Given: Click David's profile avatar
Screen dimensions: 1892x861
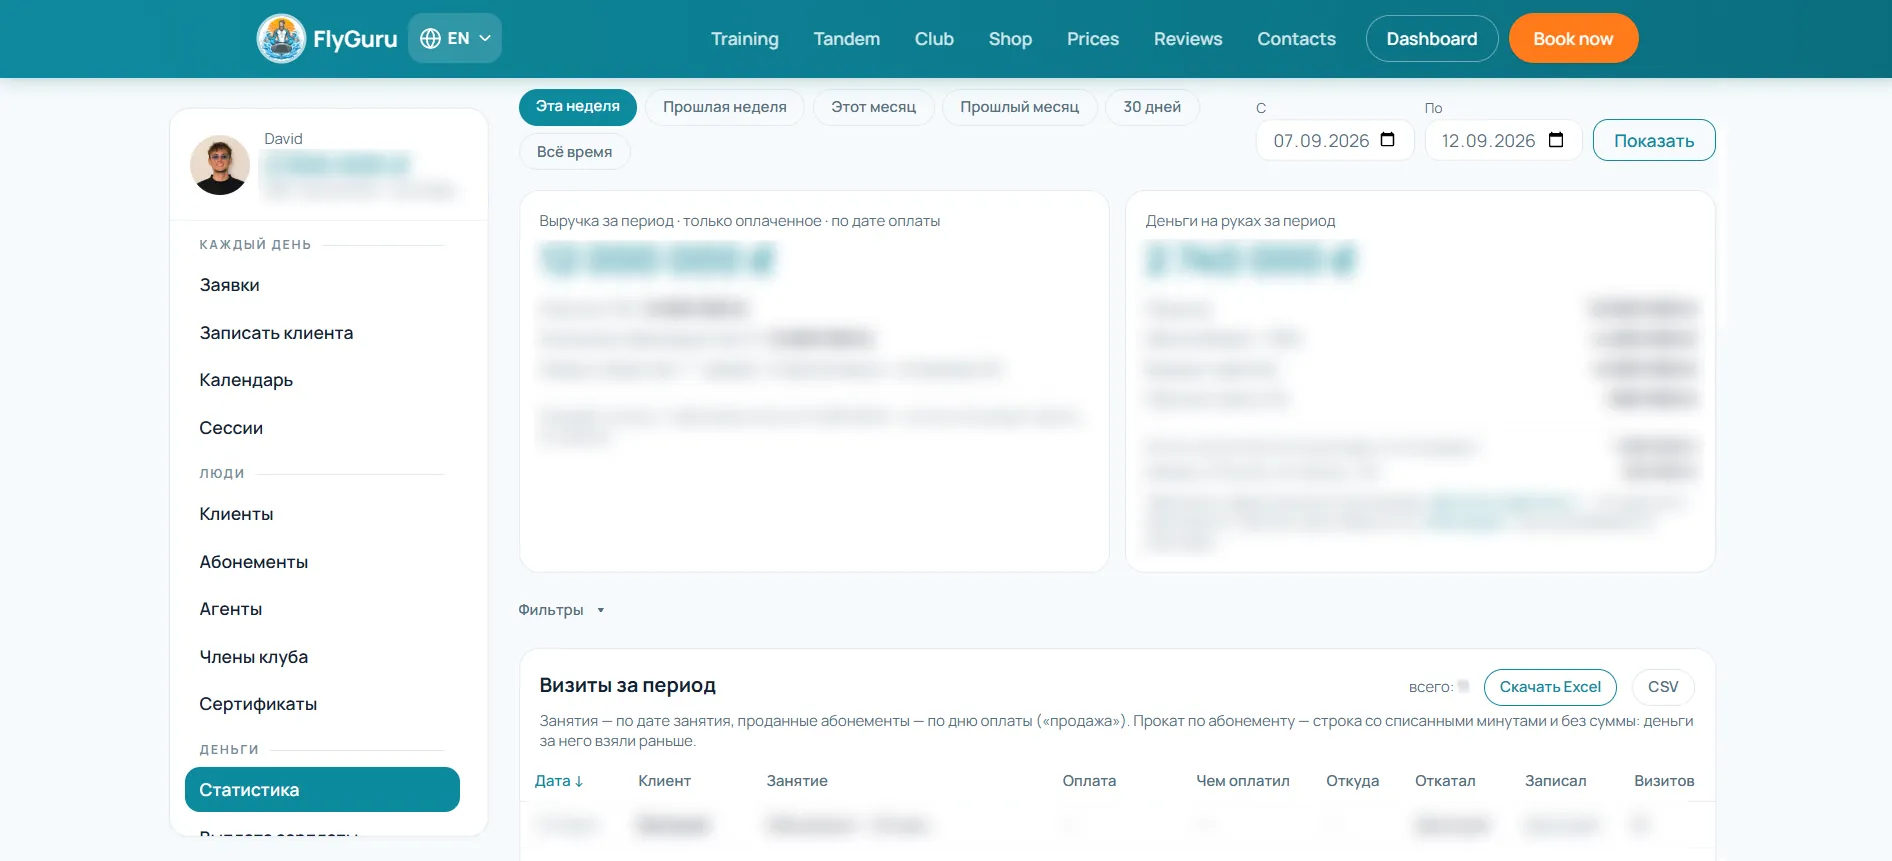Looking at the screenshot, I should 220,165.
